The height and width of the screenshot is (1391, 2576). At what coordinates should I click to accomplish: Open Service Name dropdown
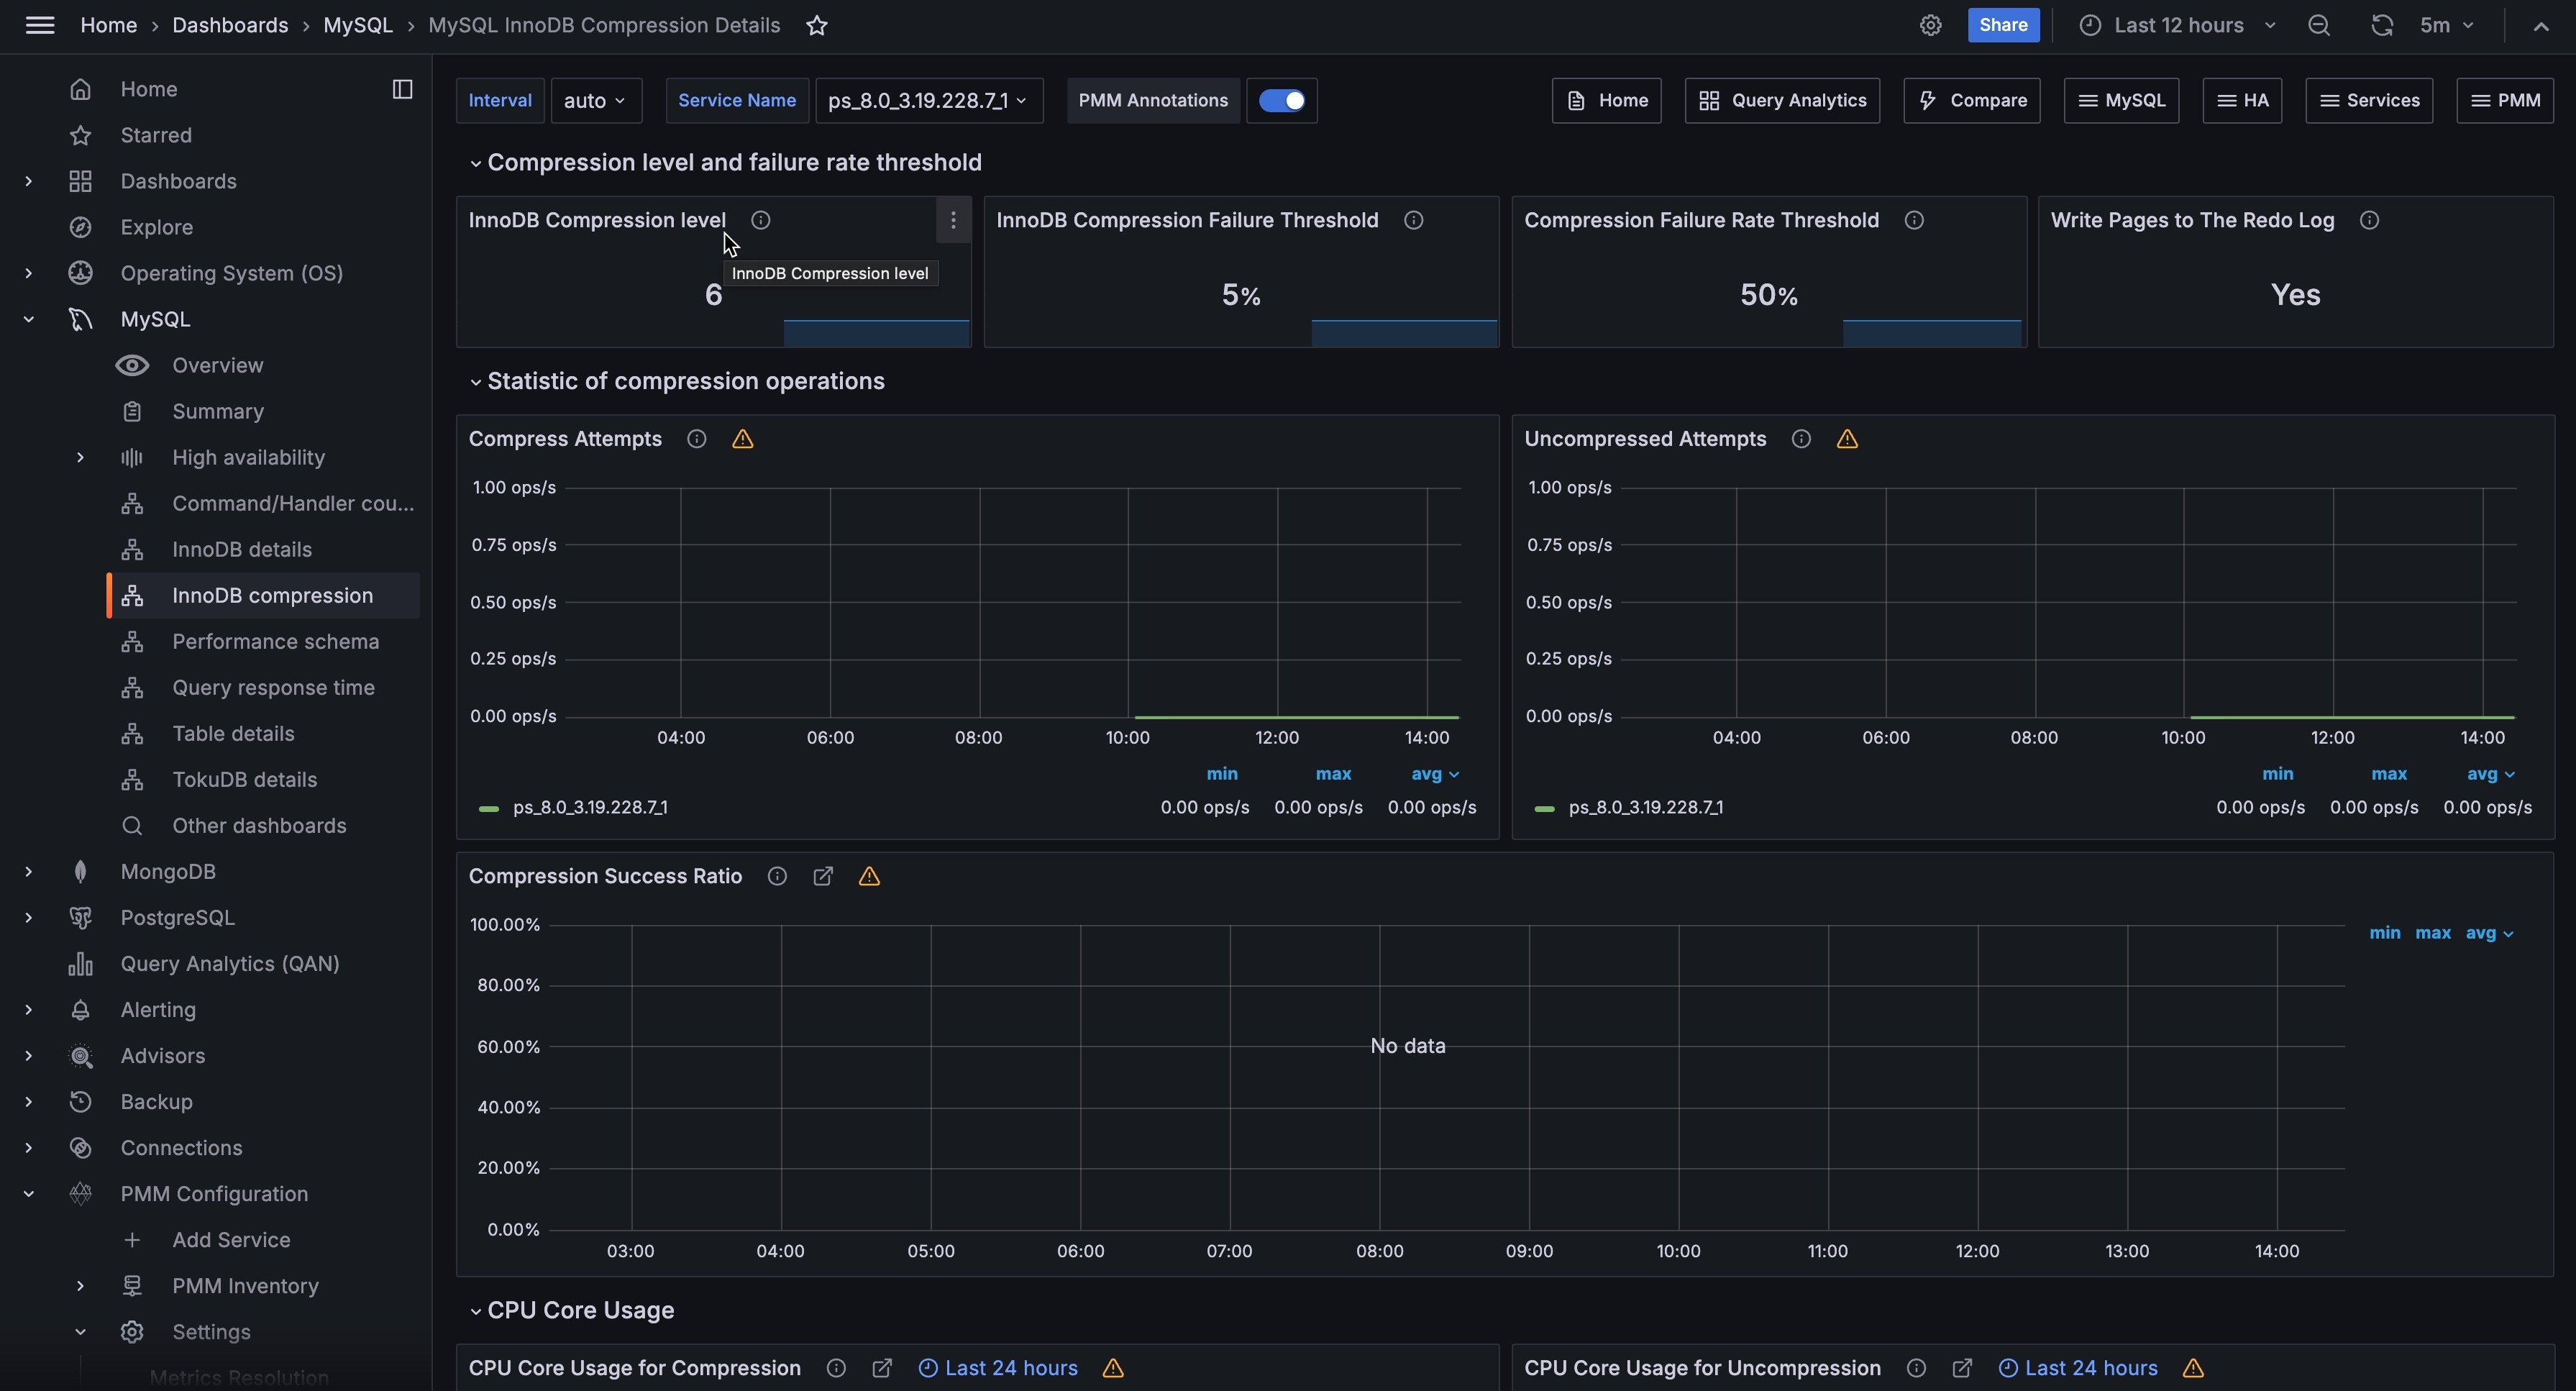(928, 101)
